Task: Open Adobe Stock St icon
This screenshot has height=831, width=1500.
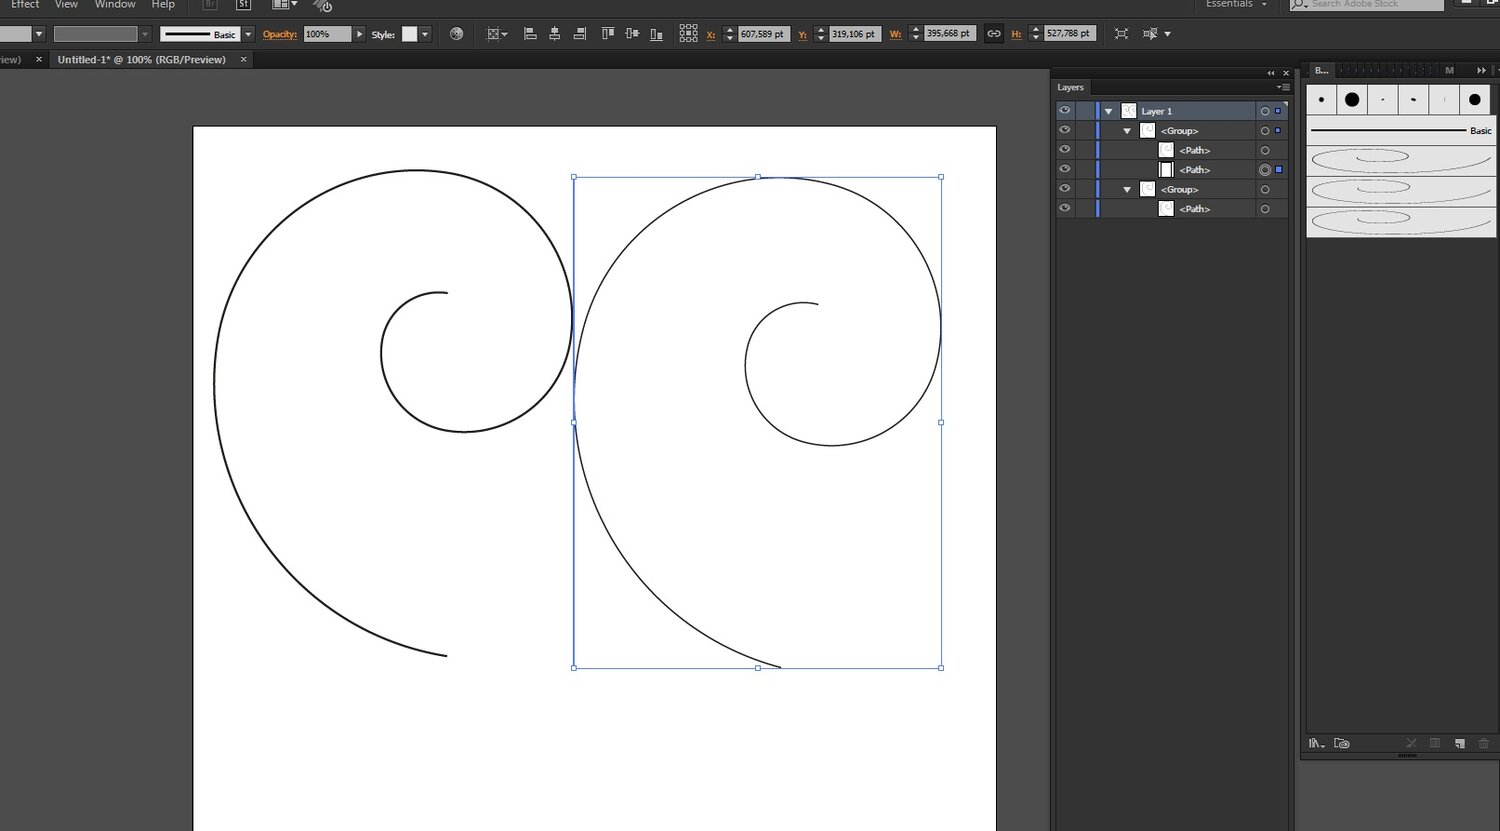Action: [x=243, y=5]
